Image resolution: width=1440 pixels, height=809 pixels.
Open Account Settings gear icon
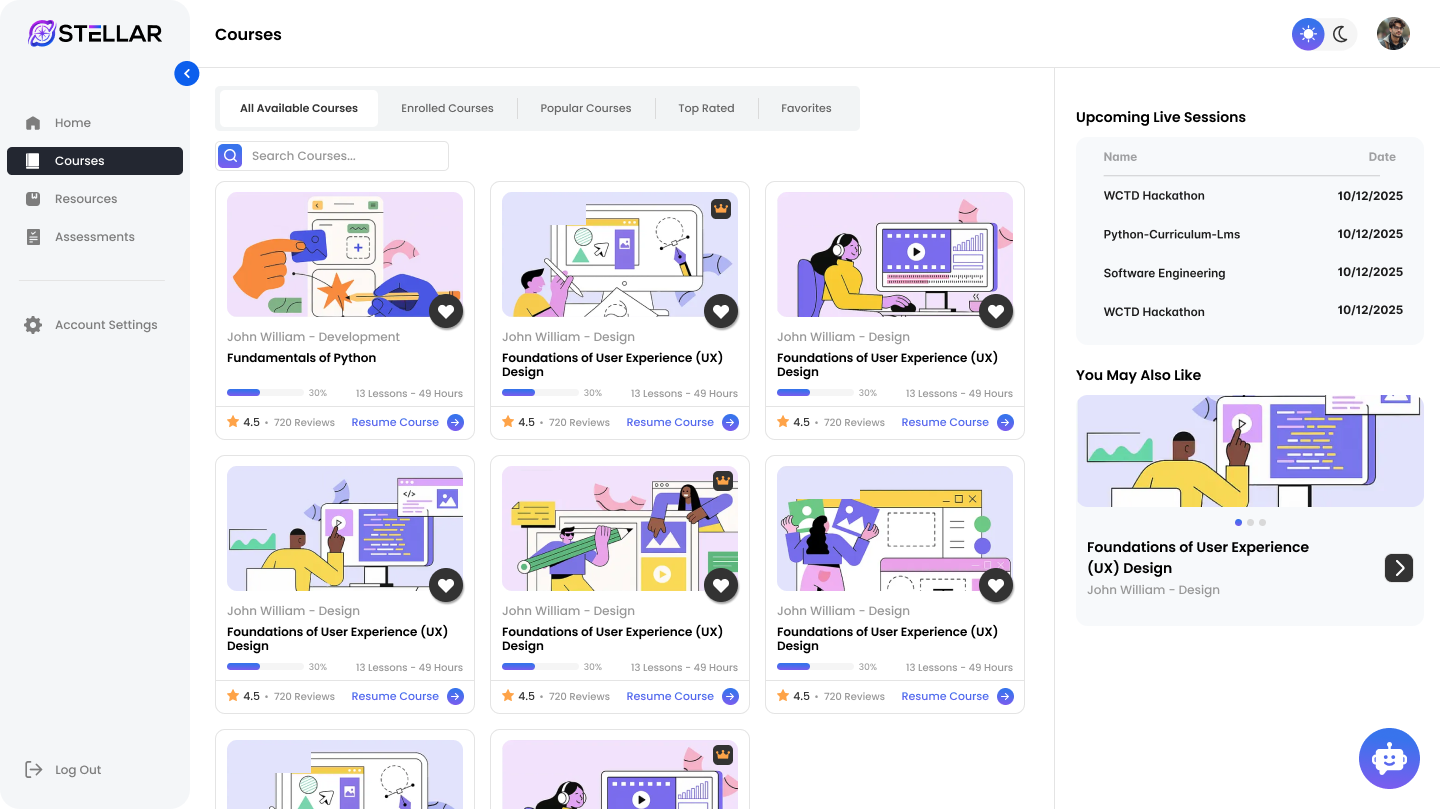(x=33, y=325)
